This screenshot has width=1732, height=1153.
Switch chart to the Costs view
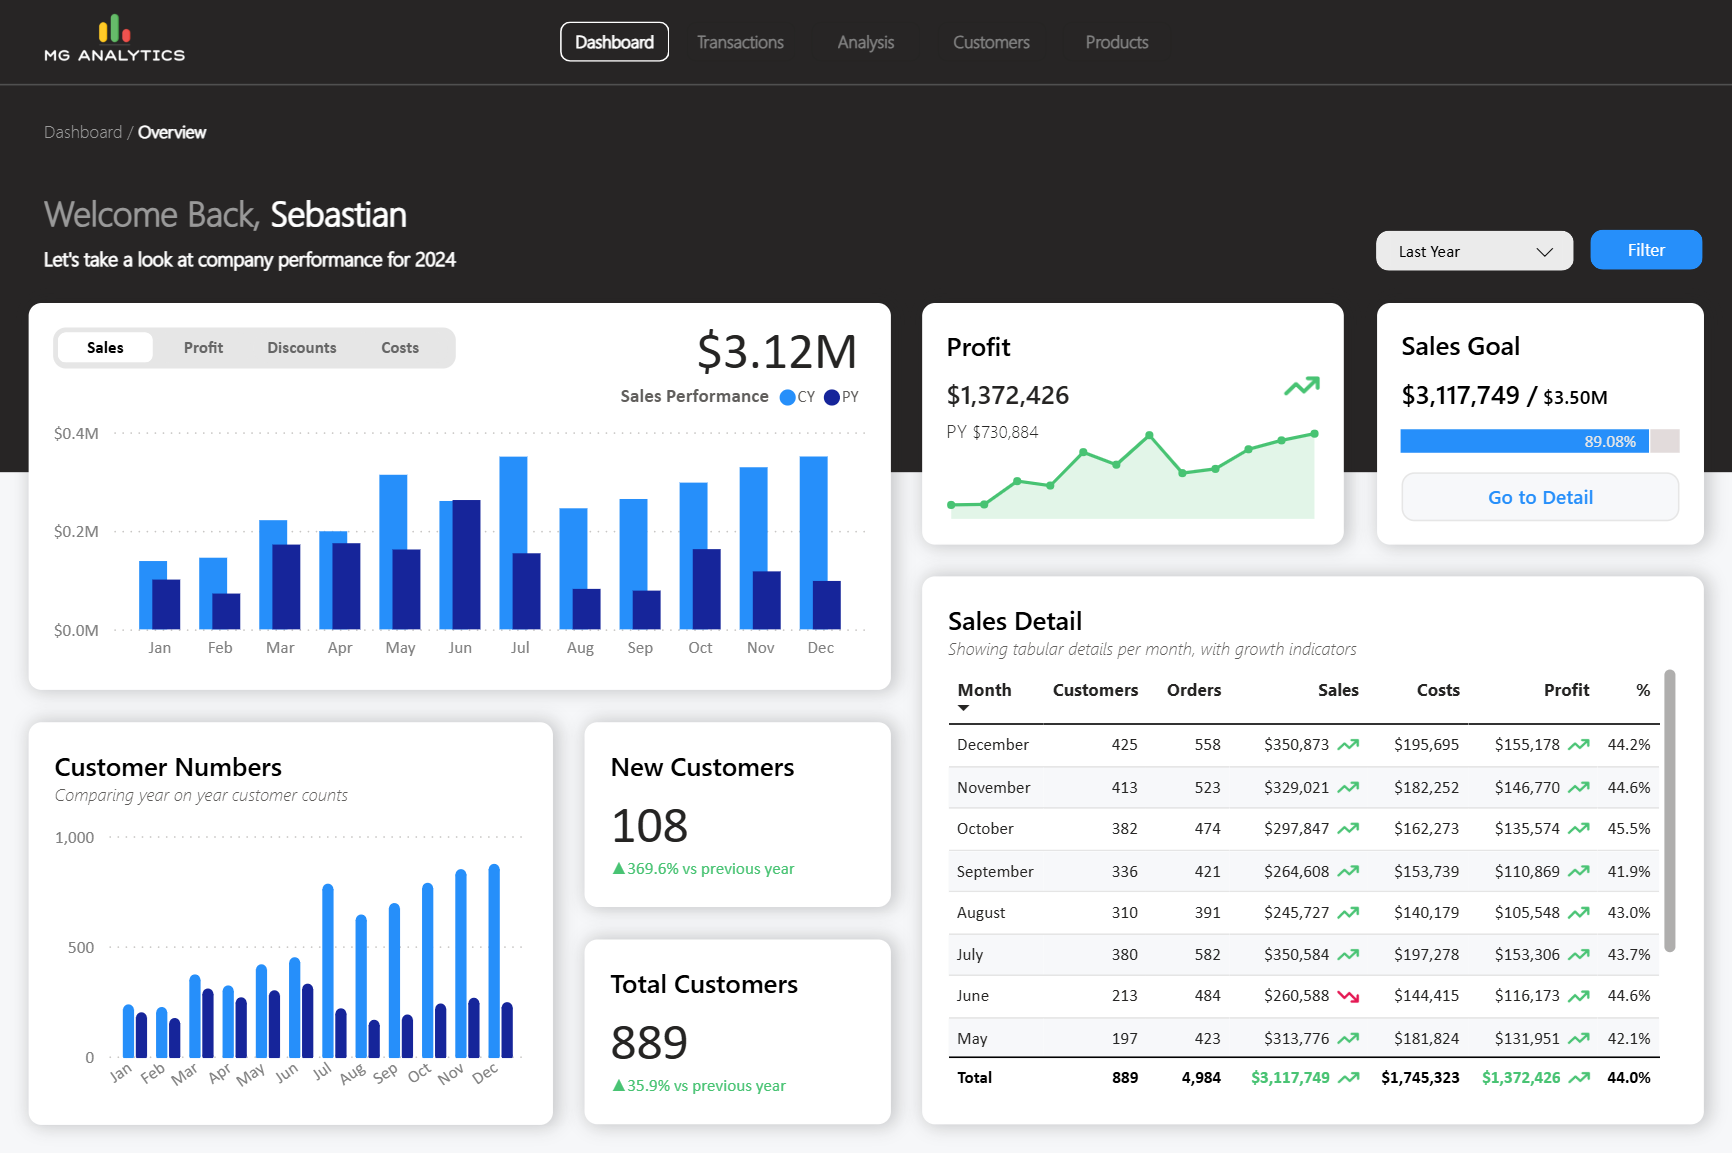point(399,348)
